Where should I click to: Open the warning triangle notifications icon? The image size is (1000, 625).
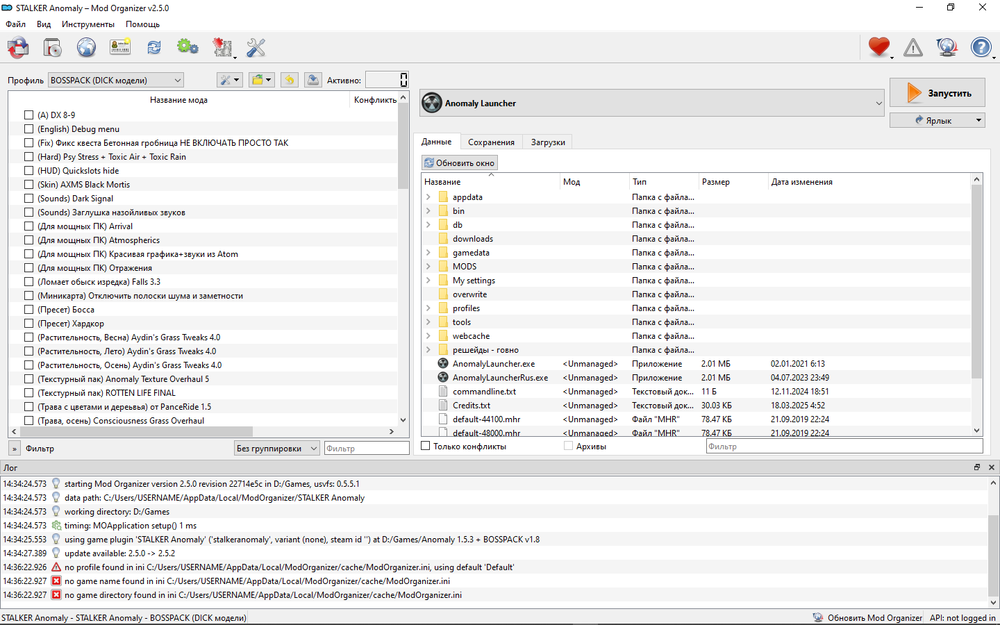913,47
